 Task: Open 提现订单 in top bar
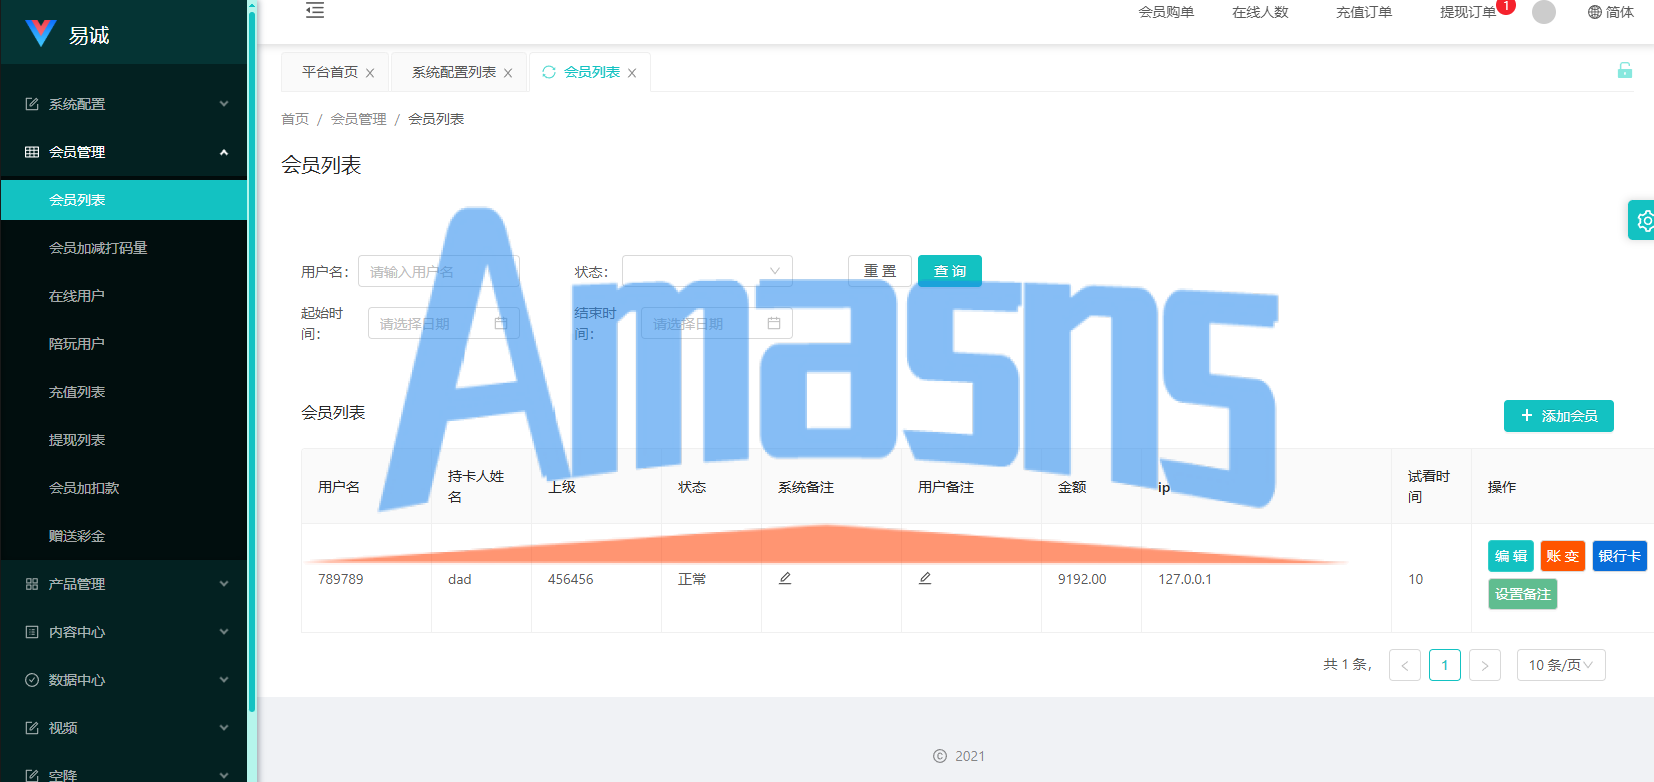click(x=1468, y=12)
